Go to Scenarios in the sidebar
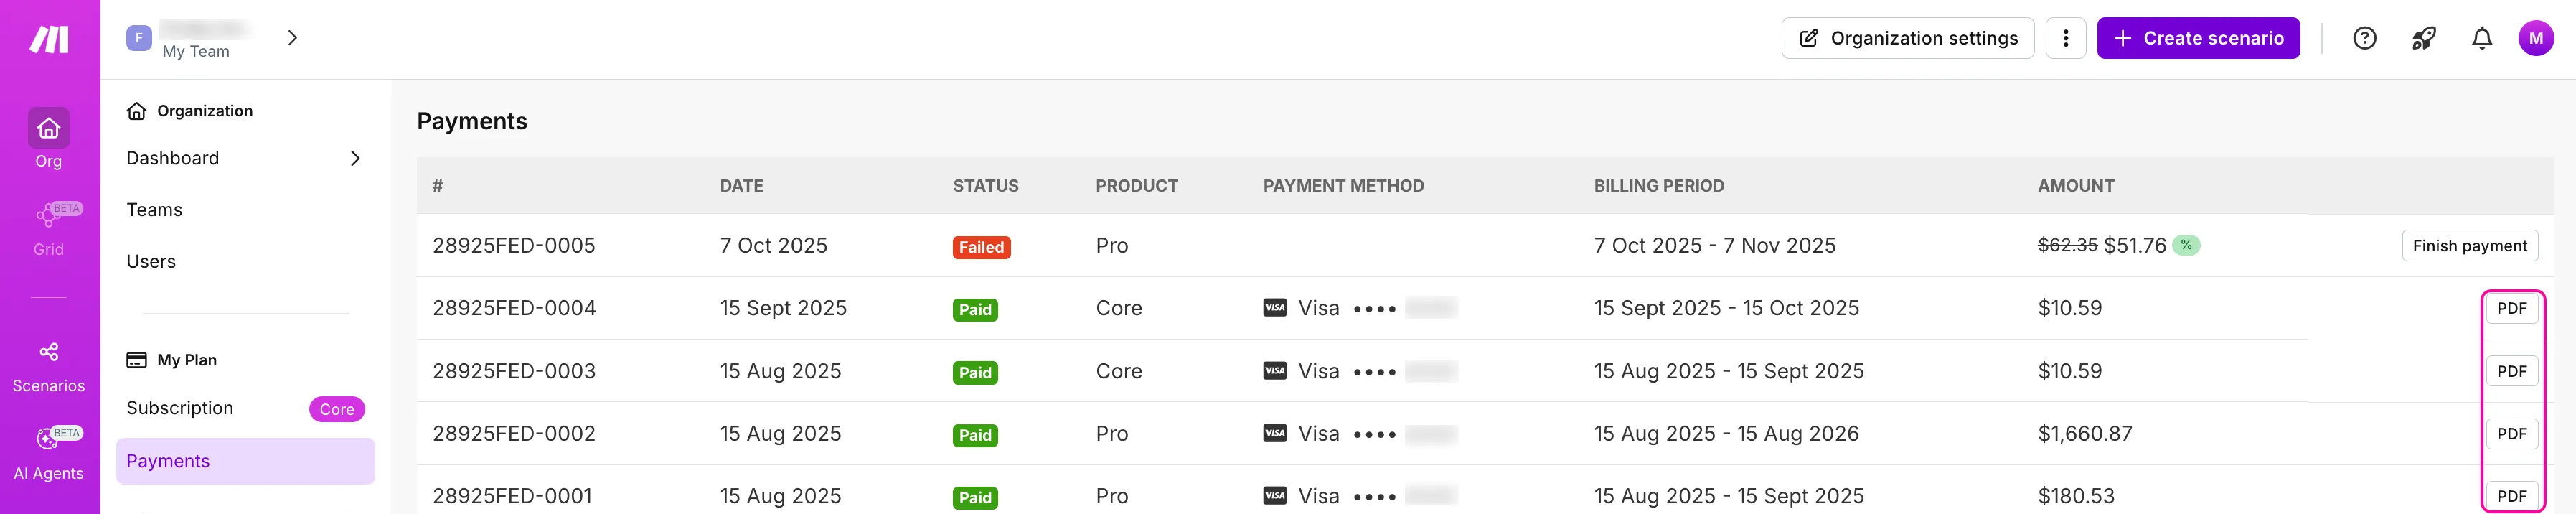Viewport: 2576px width, 514px height. point(49,367)
